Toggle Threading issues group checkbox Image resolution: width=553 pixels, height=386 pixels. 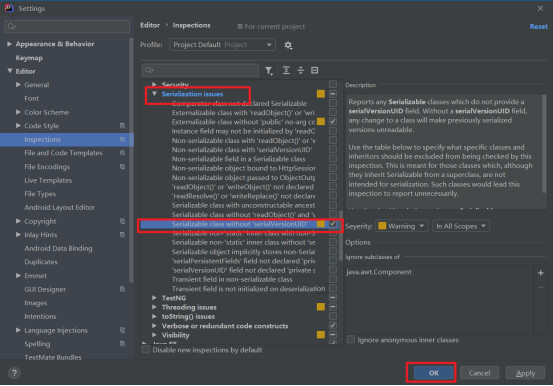pos(333,307)
